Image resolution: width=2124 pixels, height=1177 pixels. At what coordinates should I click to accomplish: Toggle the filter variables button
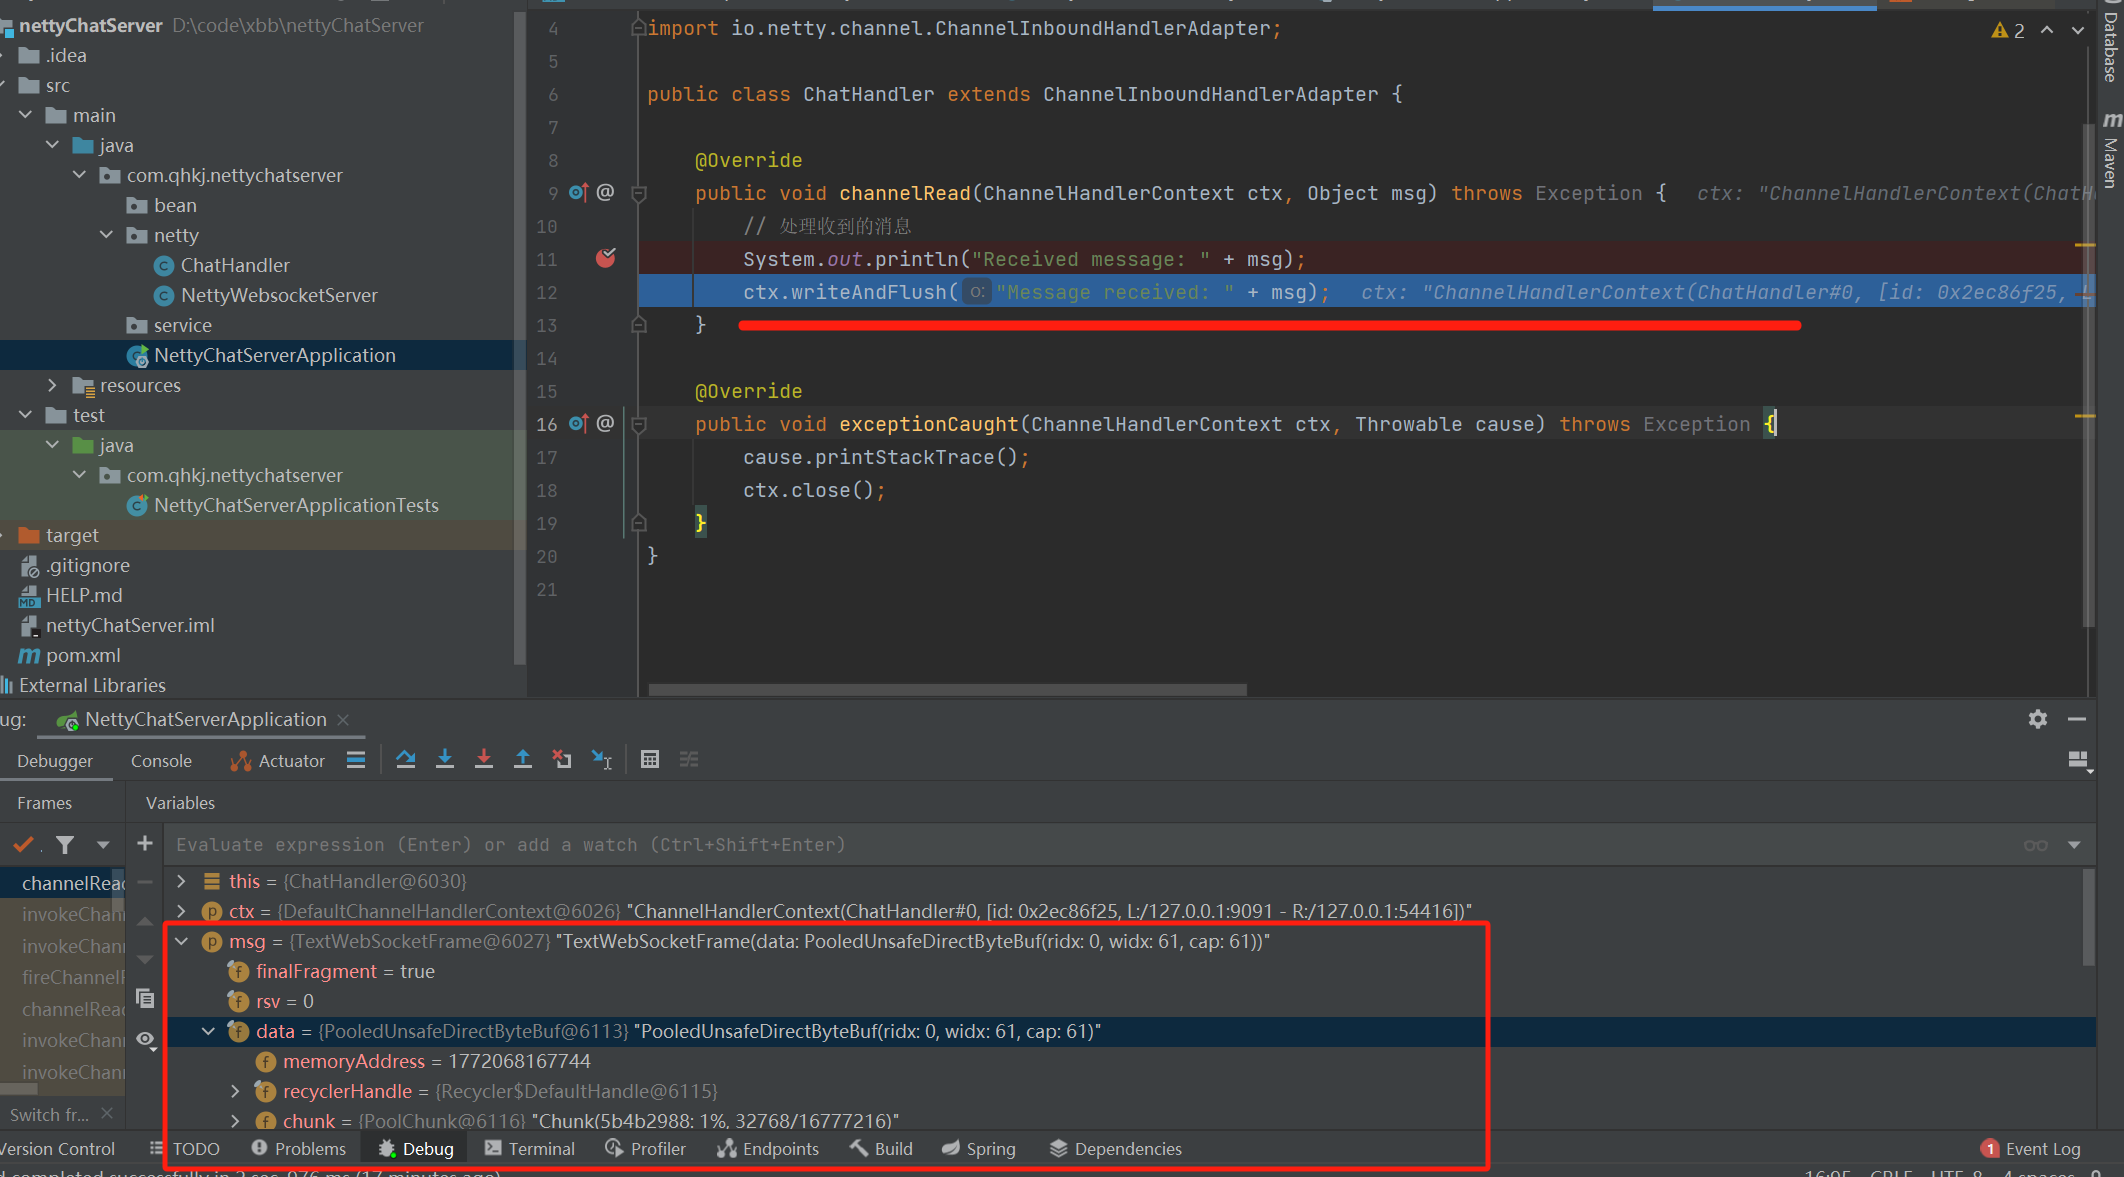[68, 844]
